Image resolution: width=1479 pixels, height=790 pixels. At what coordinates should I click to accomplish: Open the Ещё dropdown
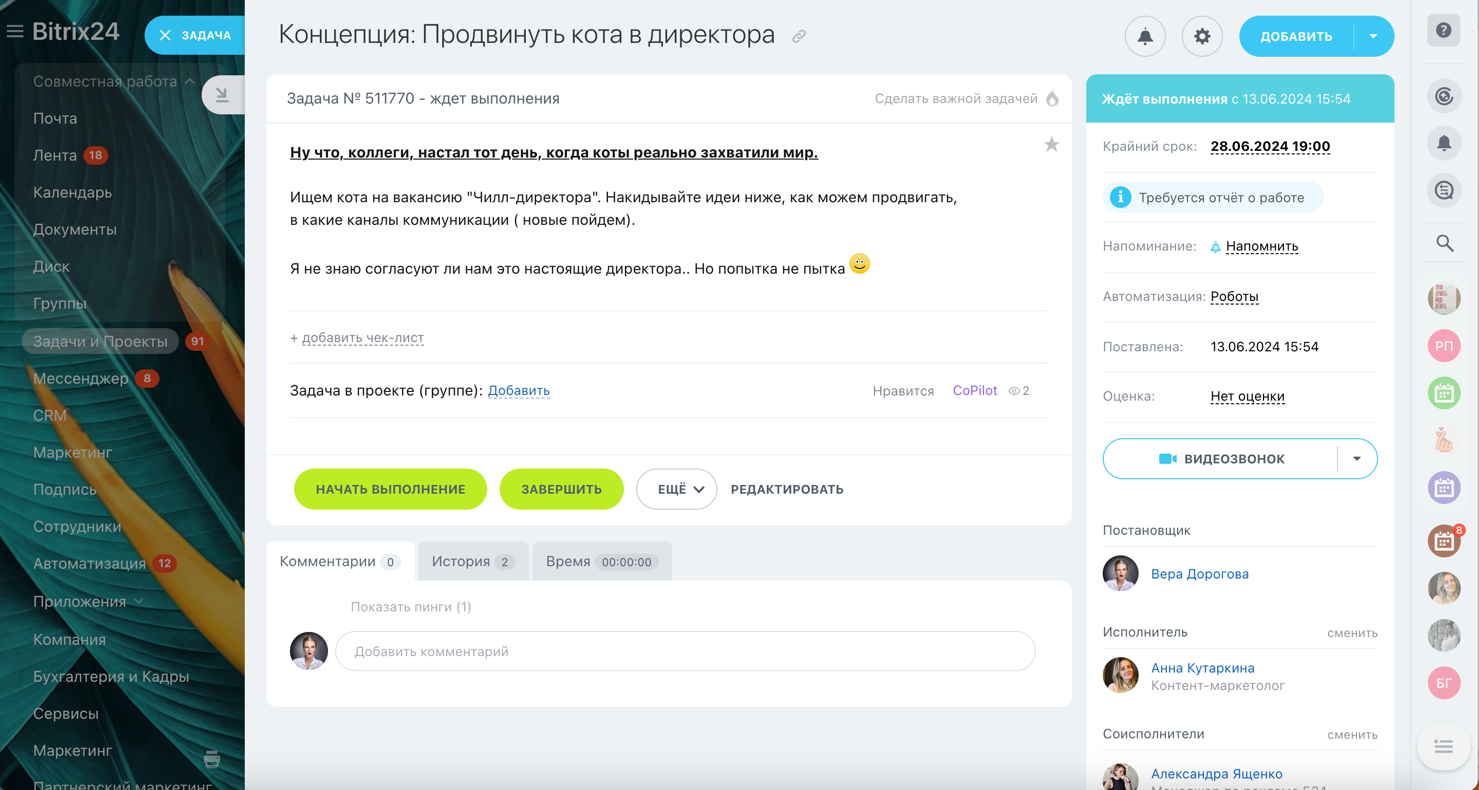pos(677,489)
